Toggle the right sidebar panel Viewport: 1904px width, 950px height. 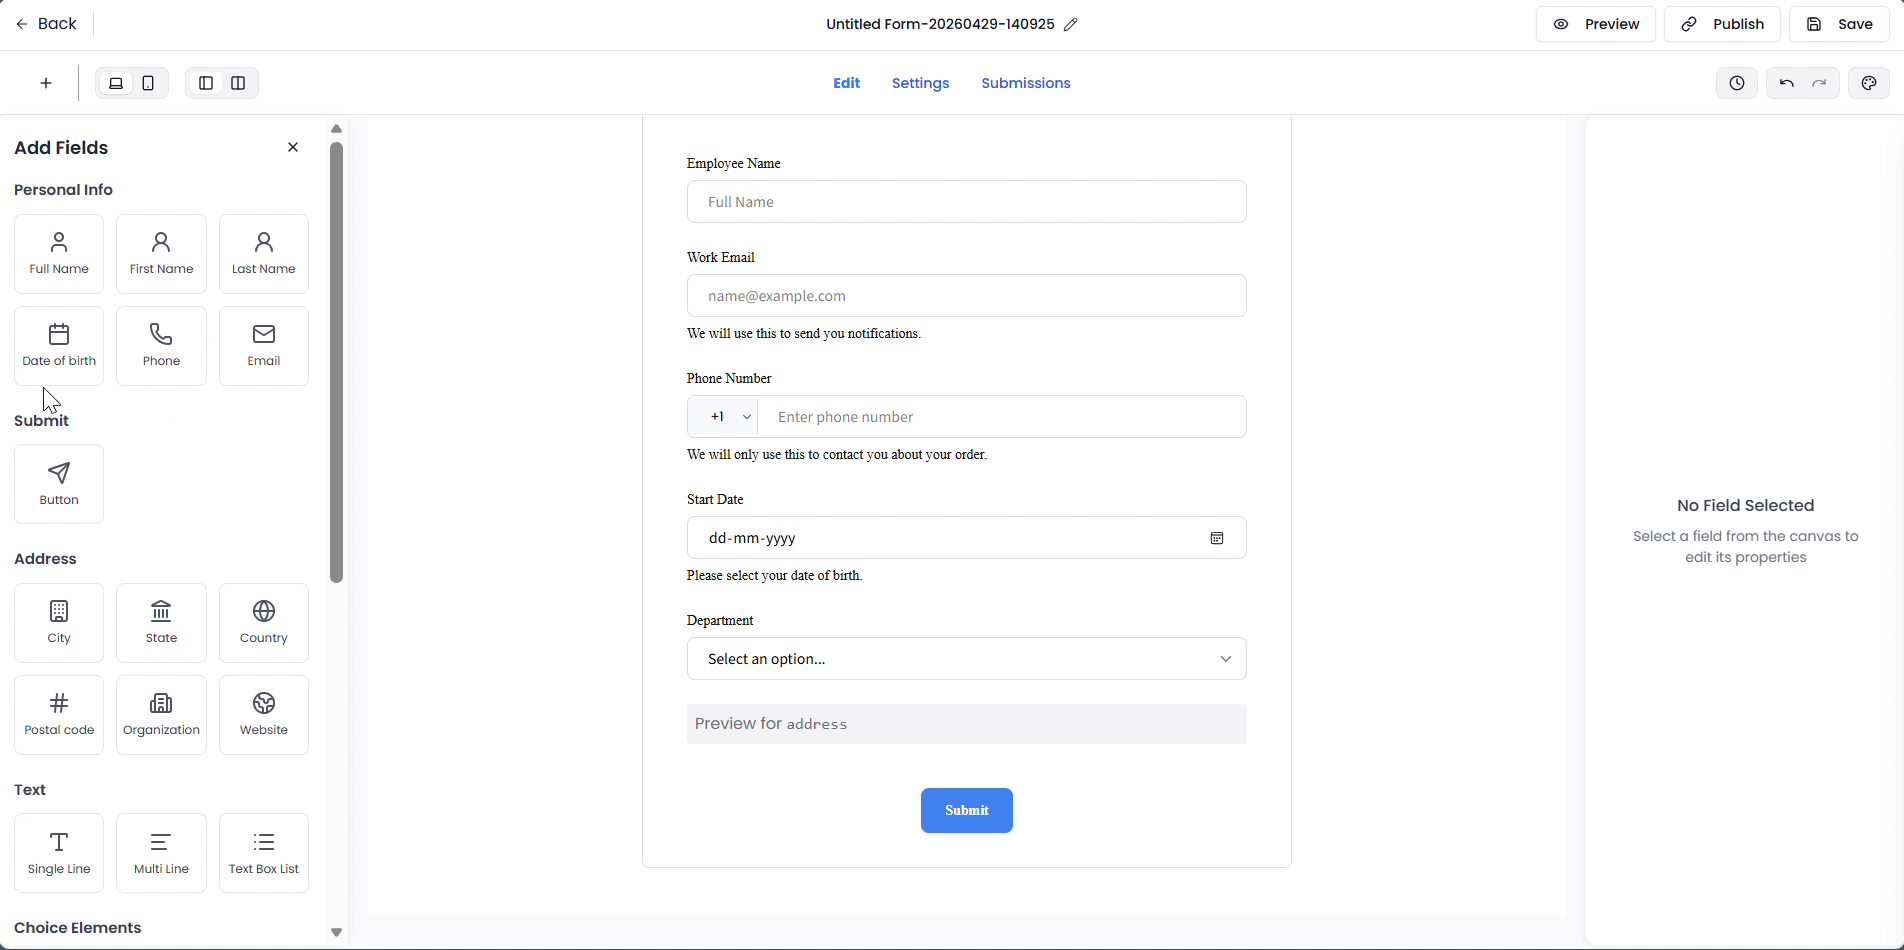(x=238, y=83)
